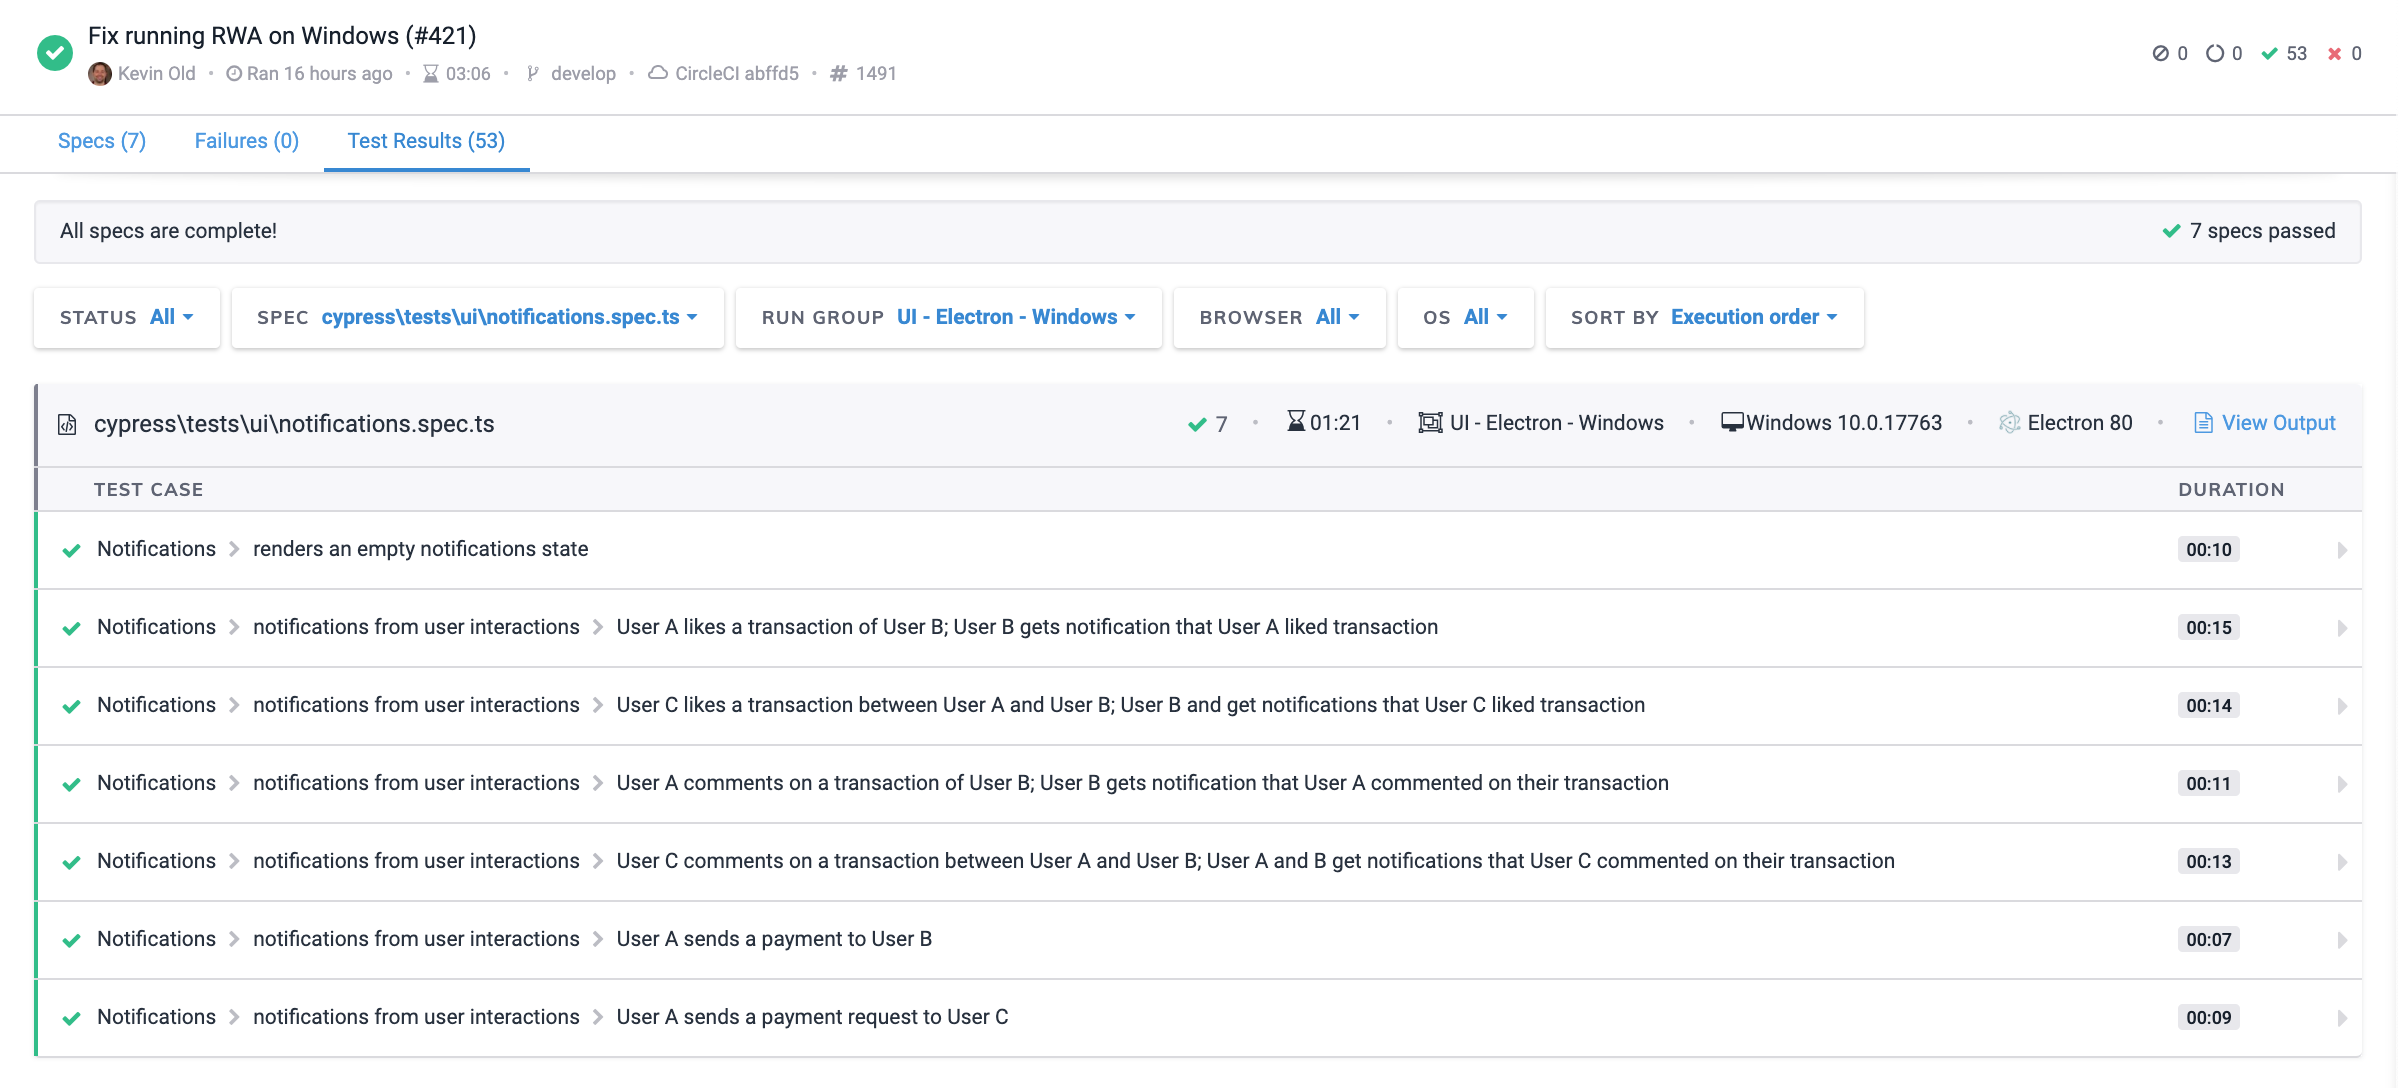Click the Windows 10.0.17763 monitor icon

[x=1732, y=423]
